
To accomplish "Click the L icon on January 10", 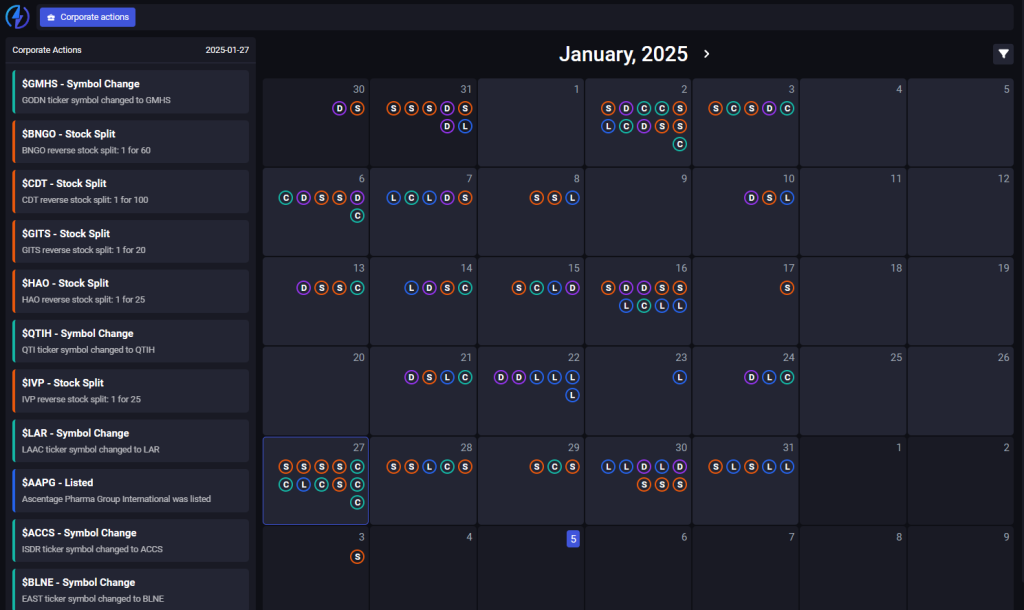I will [x=787, y=198].
